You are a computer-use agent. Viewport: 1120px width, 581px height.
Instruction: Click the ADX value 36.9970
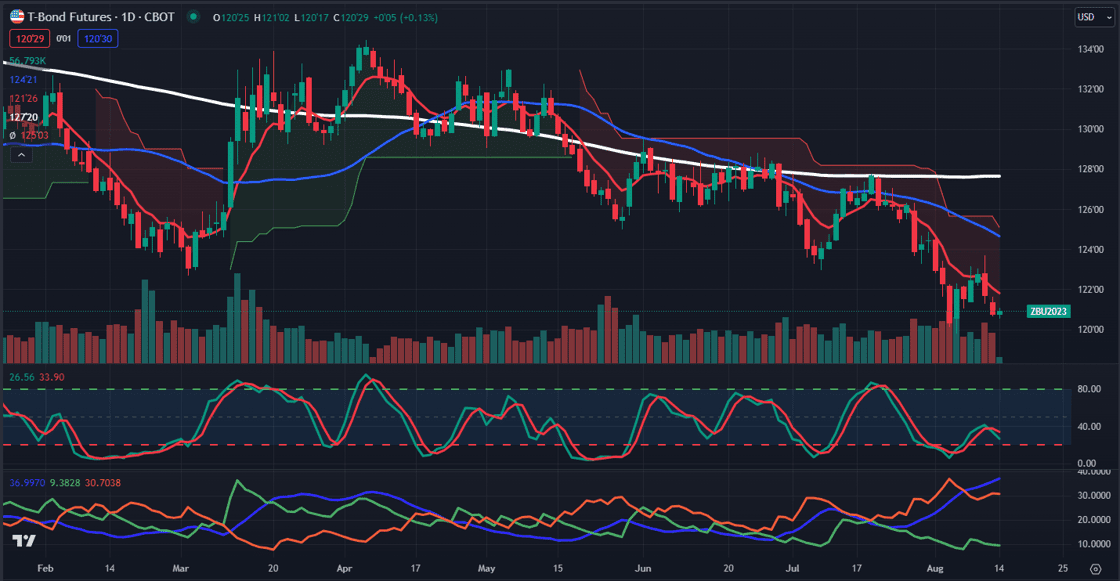(x=27, y=483)
